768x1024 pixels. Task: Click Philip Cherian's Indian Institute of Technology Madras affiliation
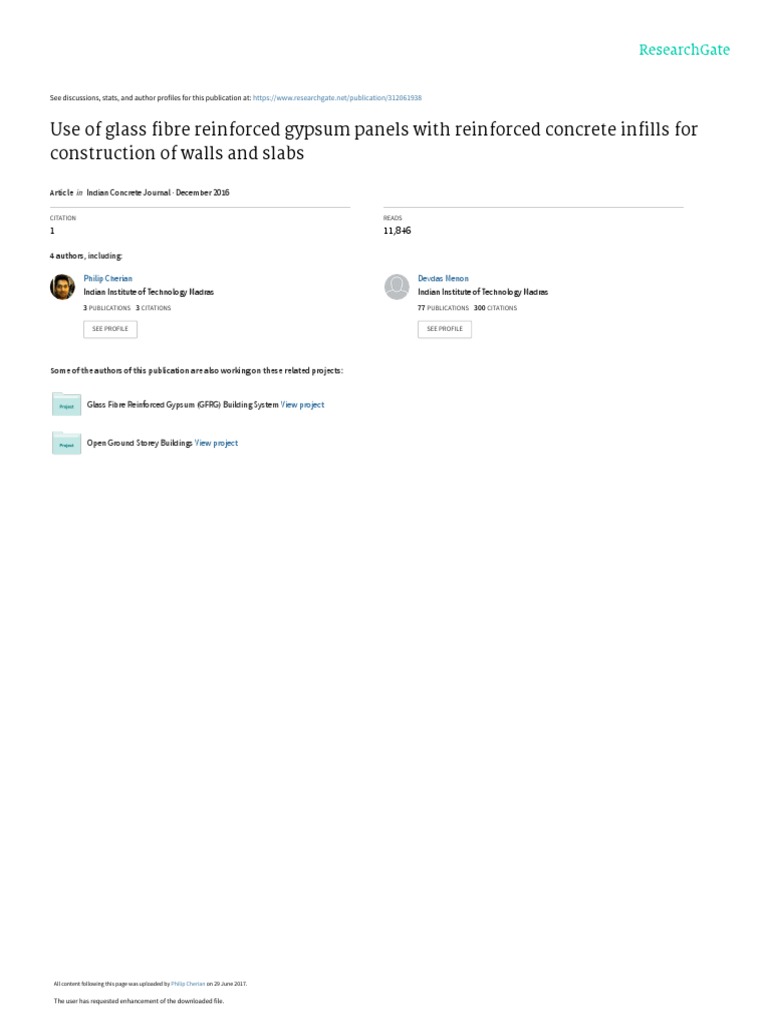coord(148,292)
